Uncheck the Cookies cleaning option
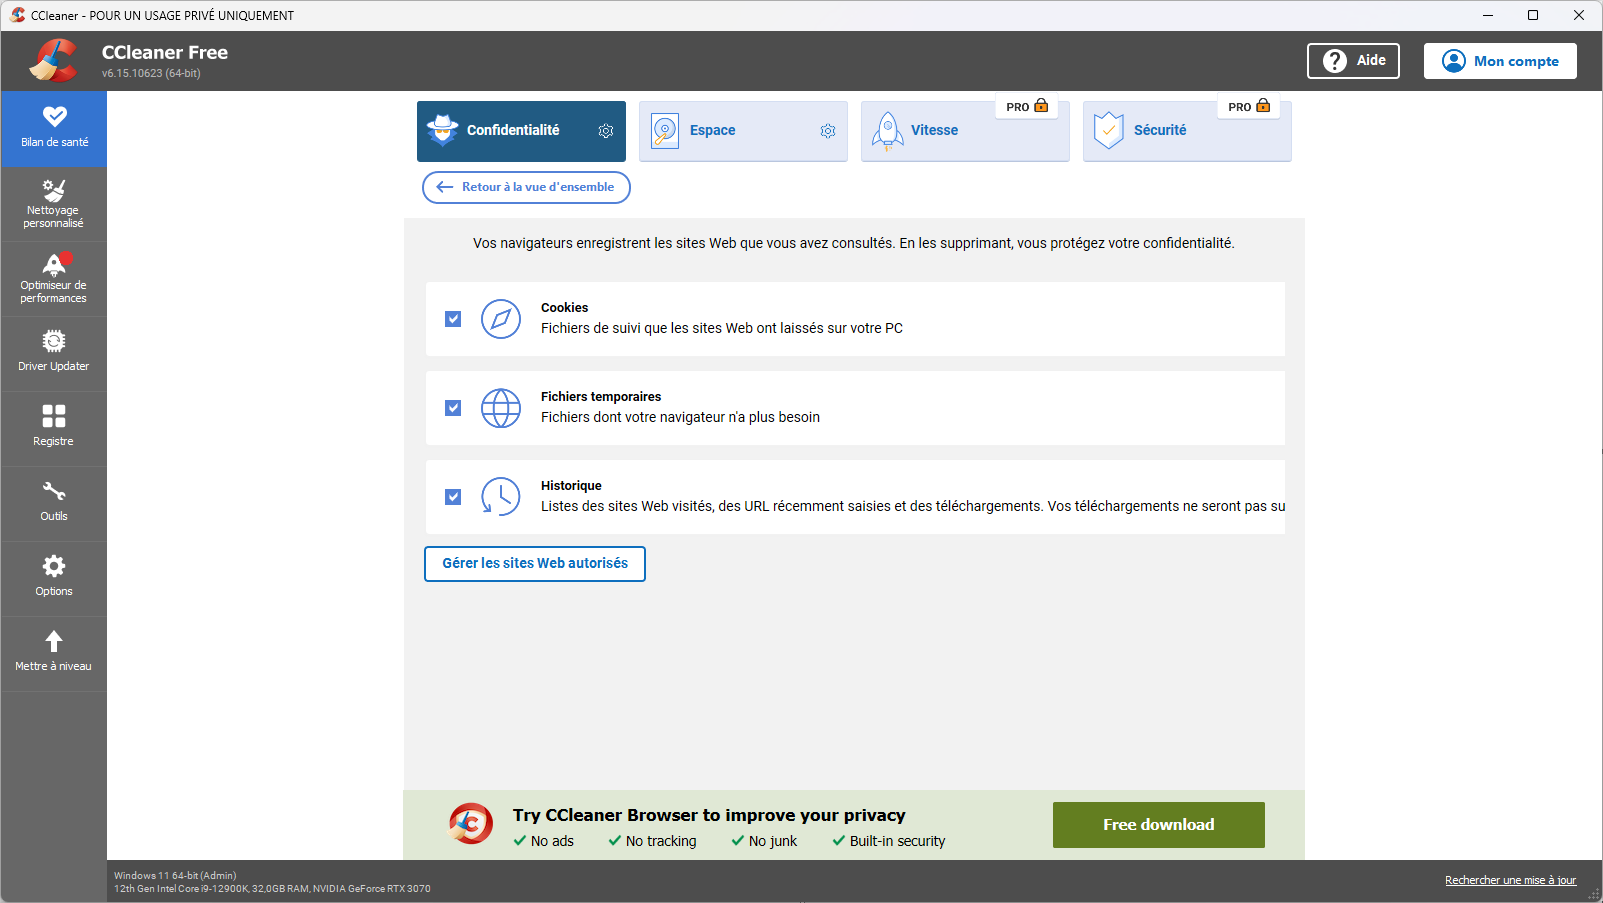 click(453, 318)
